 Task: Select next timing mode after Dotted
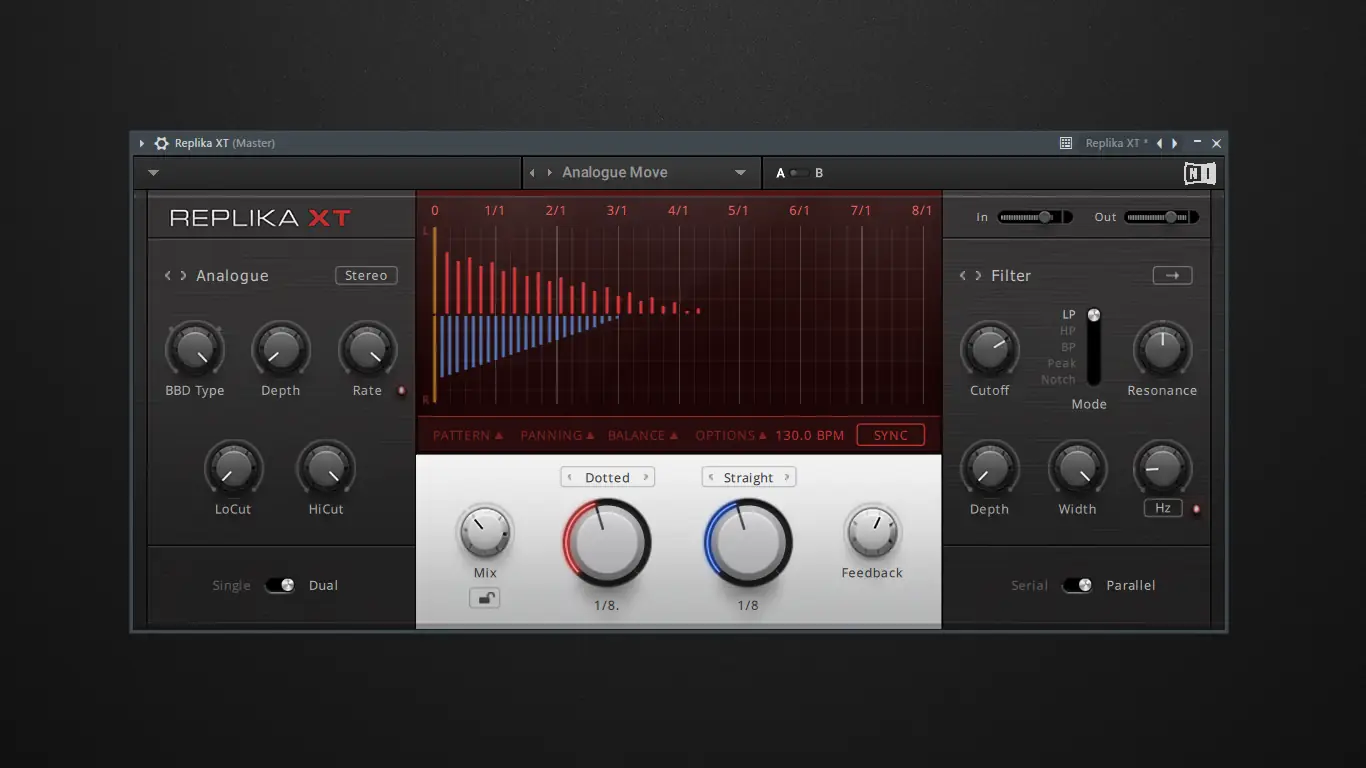(646, 478)
